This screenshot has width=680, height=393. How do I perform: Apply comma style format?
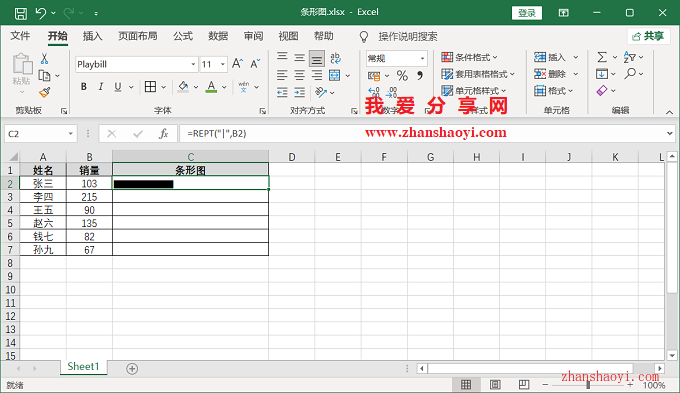[x=420, y=75]
